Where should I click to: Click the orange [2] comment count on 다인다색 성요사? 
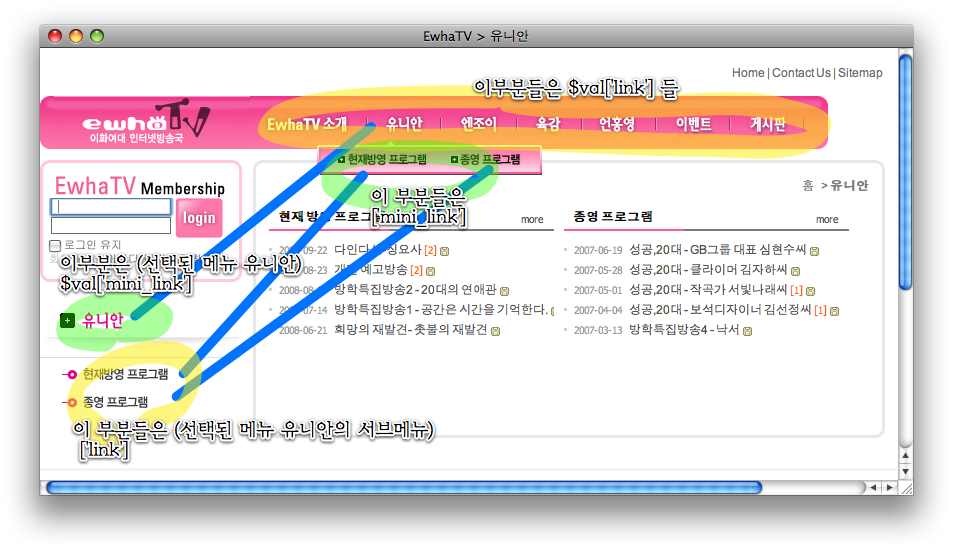pyautogui.click(x=430, y=250)
